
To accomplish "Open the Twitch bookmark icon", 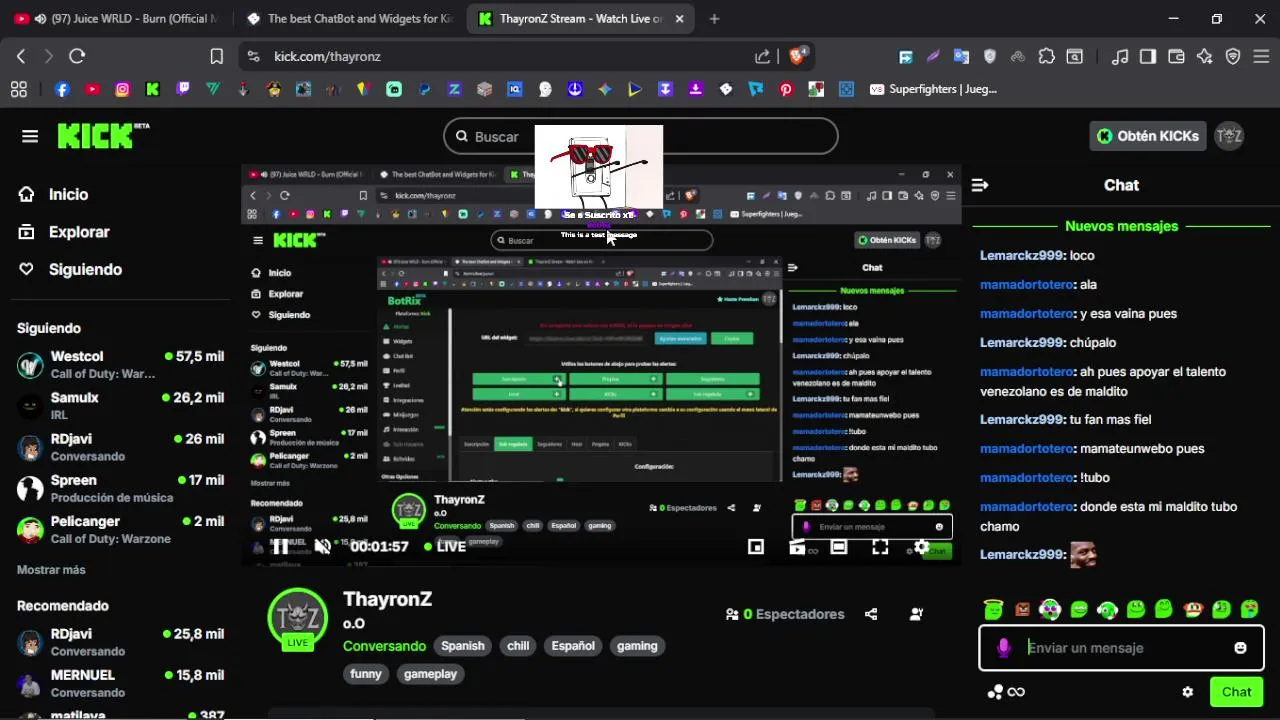I will tap(182, 89).
